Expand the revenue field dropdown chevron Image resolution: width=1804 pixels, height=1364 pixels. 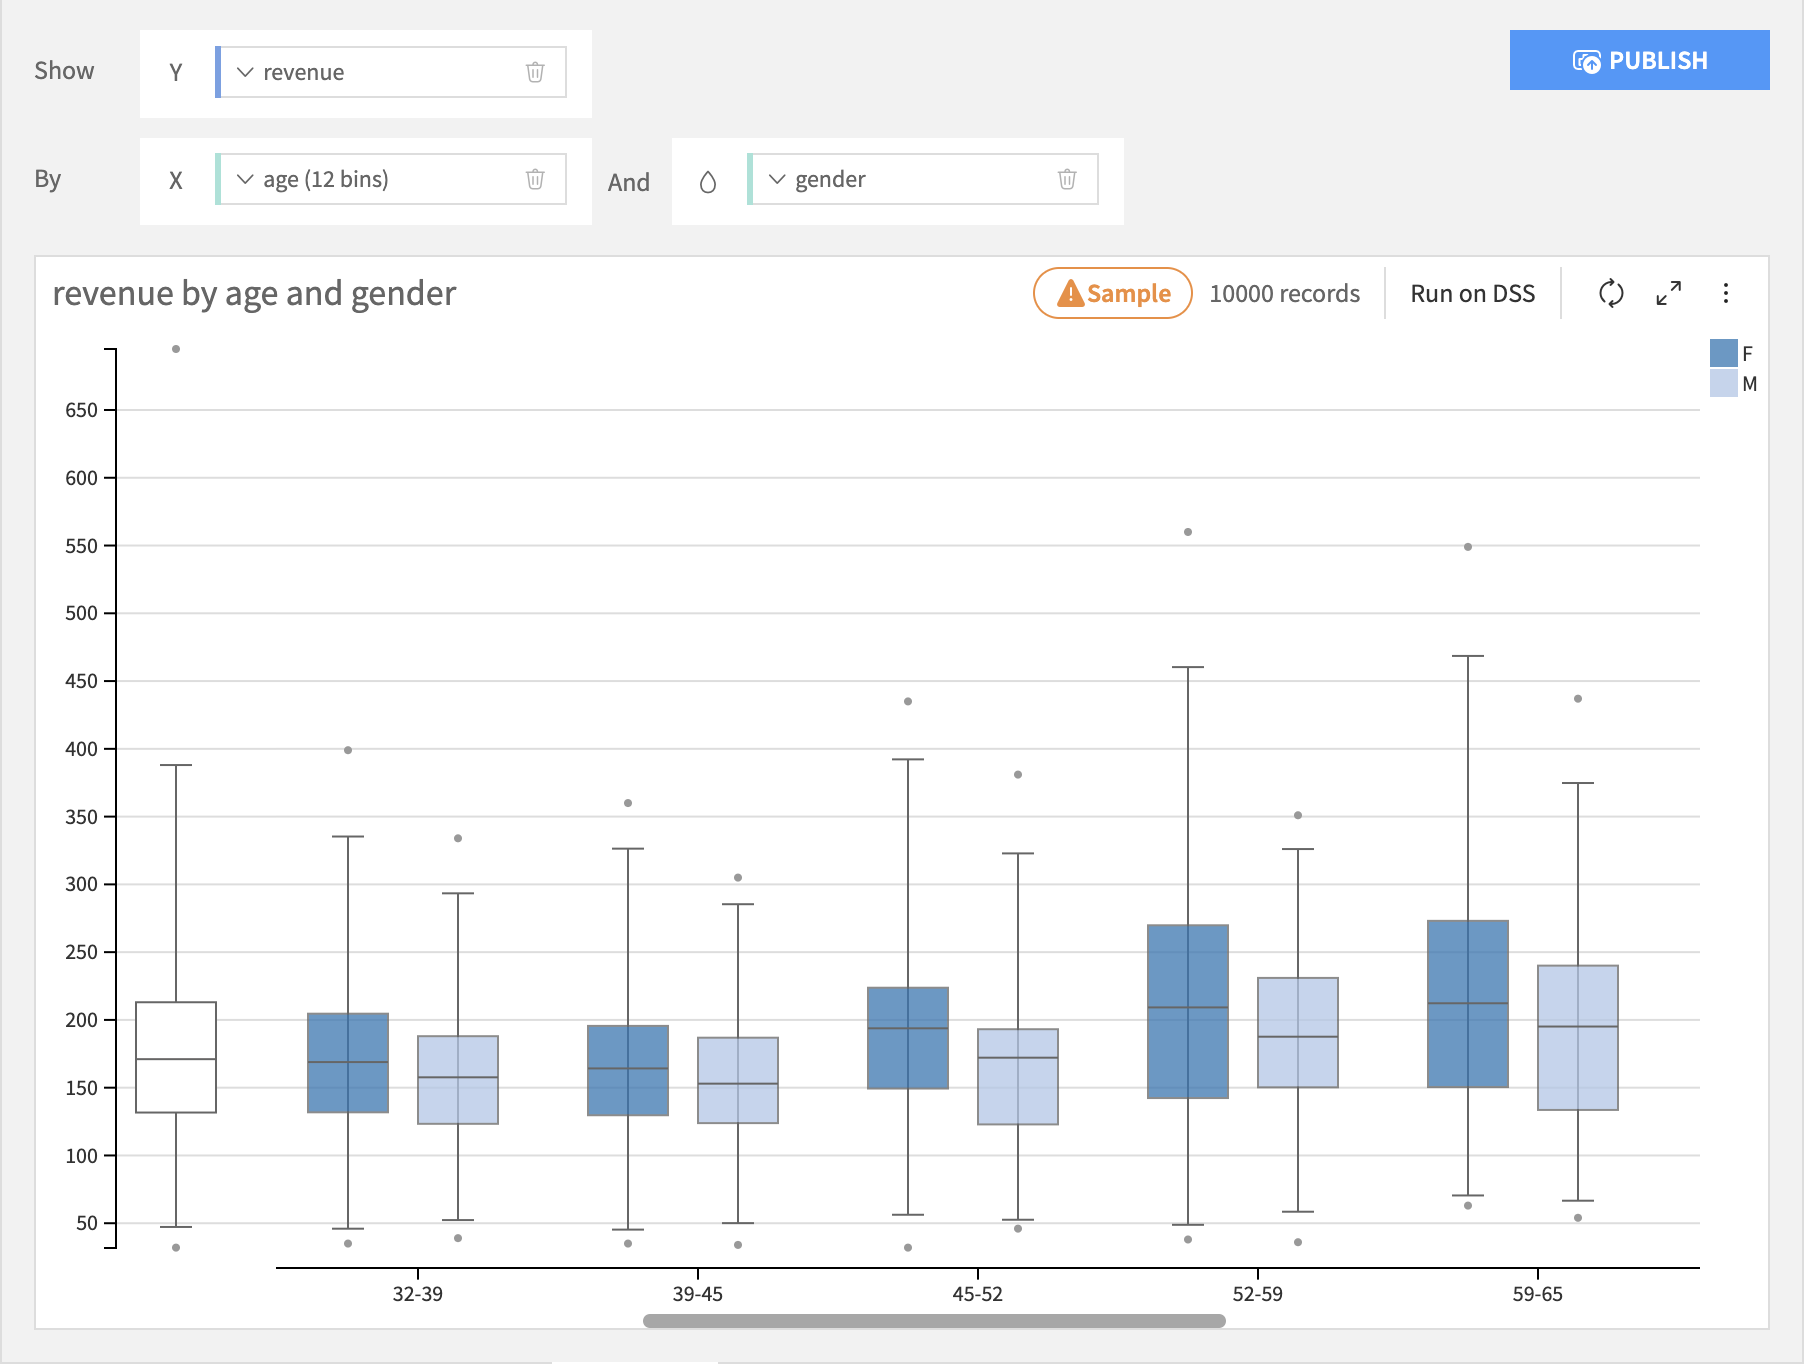[x=245, y=72]
